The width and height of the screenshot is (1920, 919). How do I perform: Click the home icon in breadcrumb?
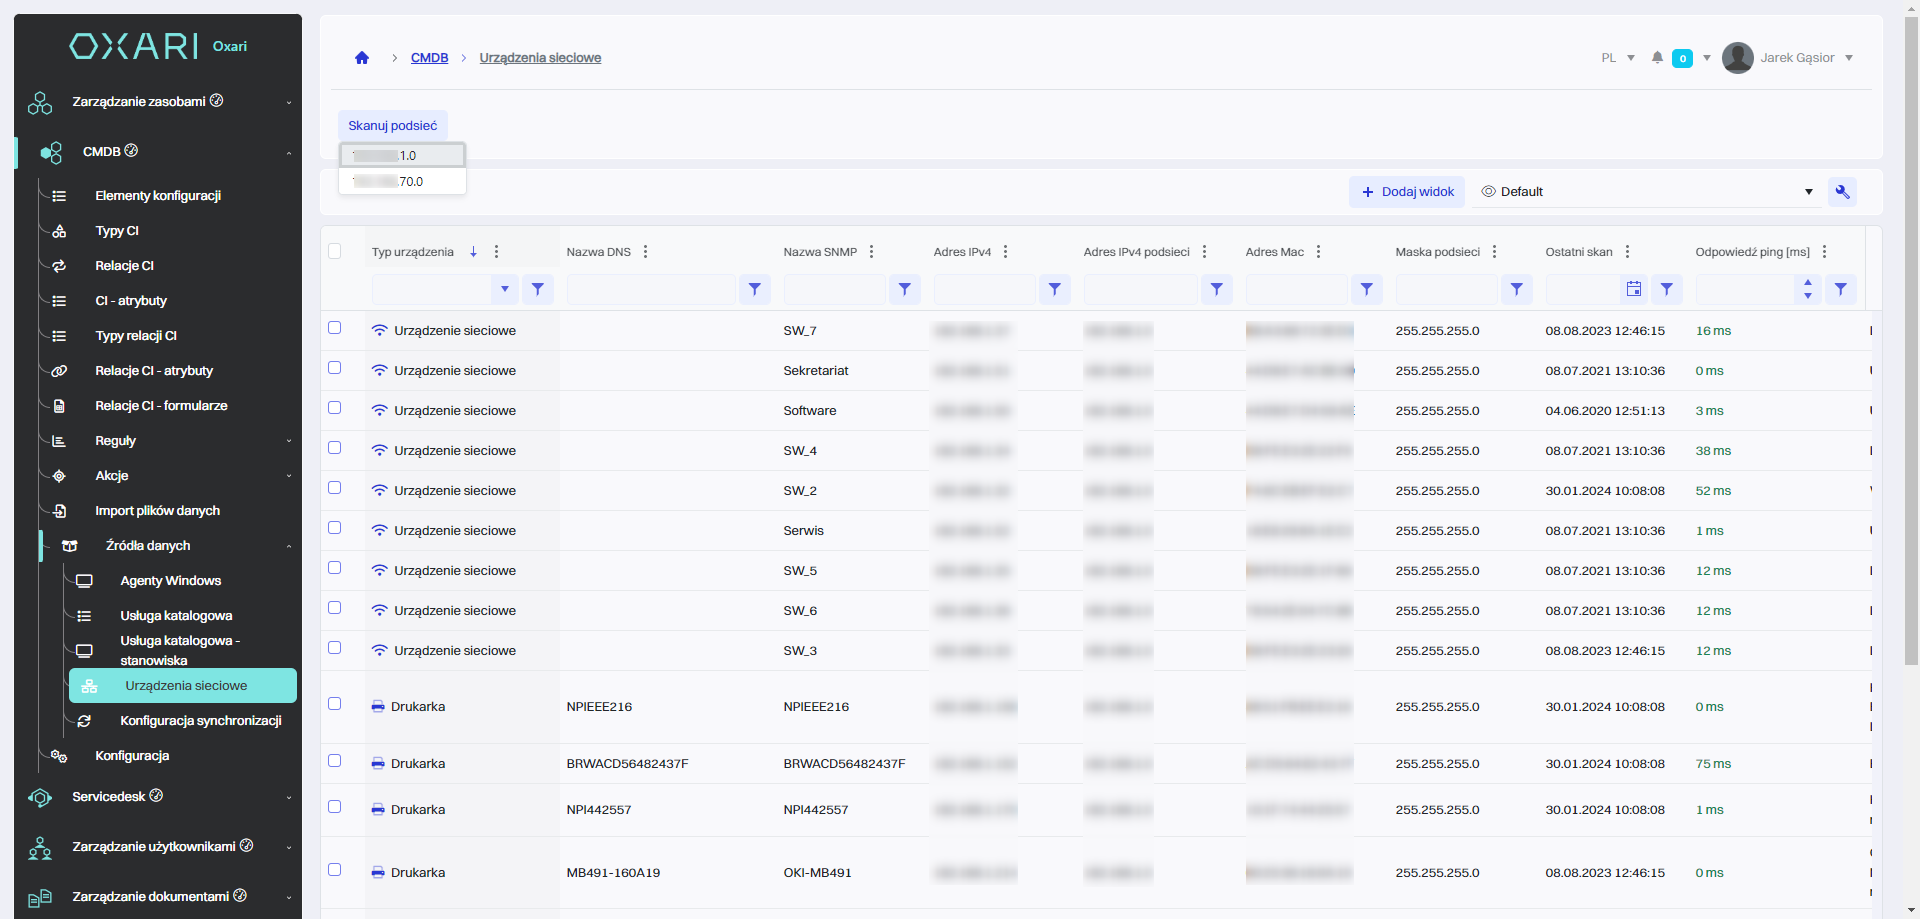pyautogui.click(x=362, y=58)
